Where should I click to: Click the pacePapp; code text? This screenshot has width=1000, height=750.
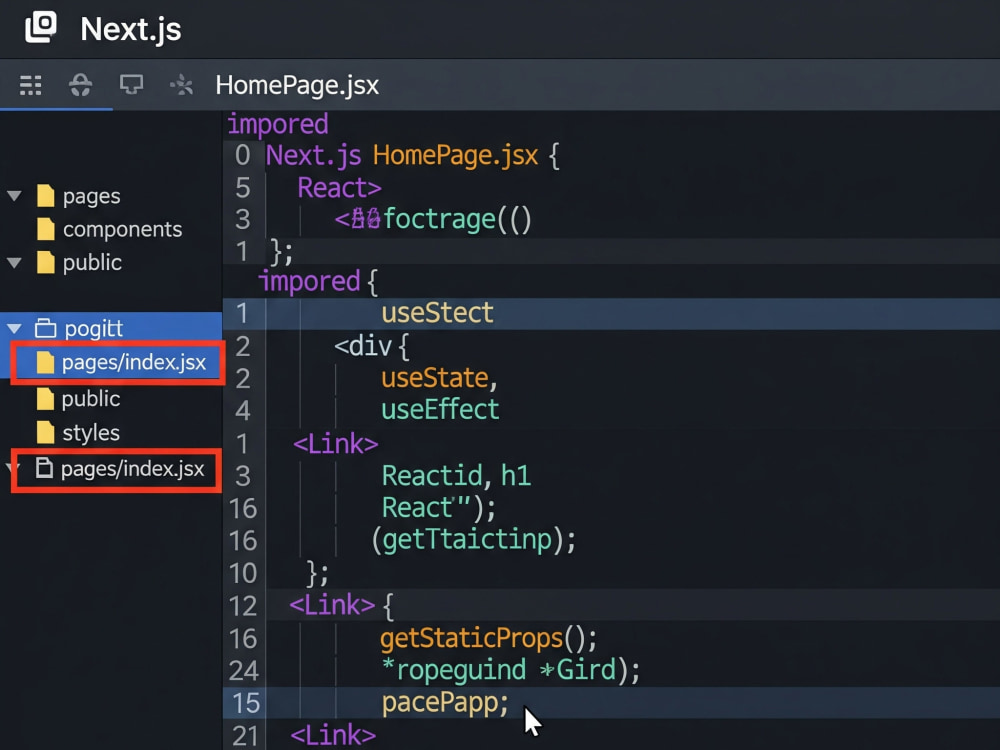pyautogui.click(x=445, y=703)
